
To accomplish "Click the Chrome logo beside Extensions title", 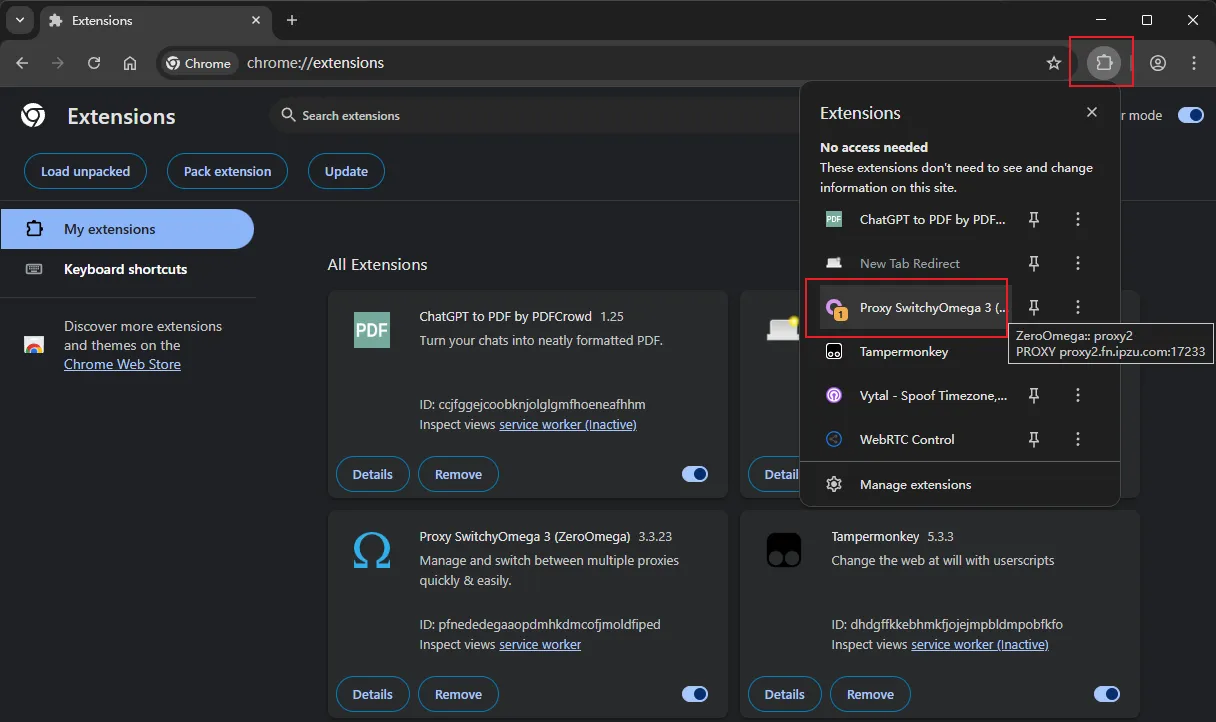I will pos(33,116).
